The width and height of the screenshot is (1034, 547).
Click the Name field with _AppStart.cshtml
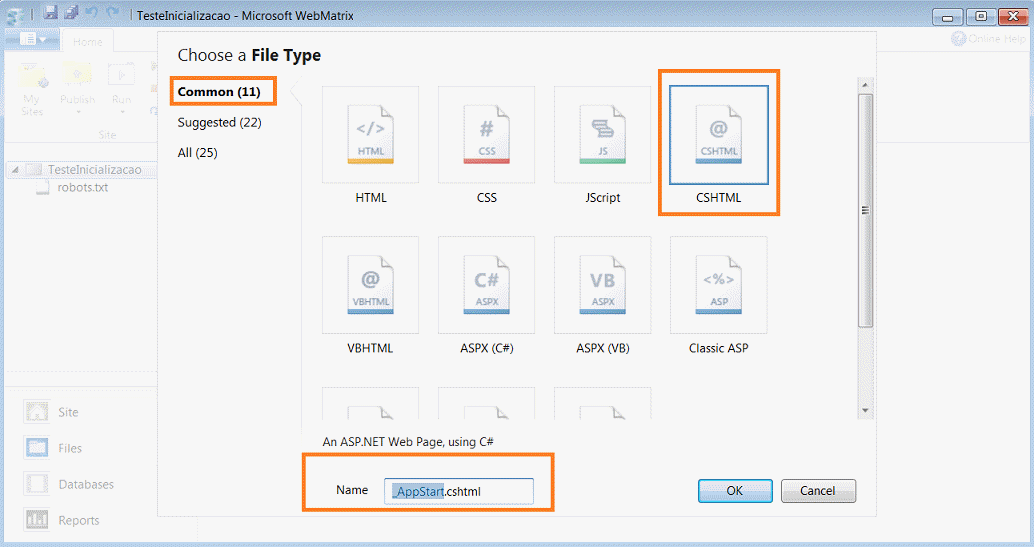click(x=459, y=492)
